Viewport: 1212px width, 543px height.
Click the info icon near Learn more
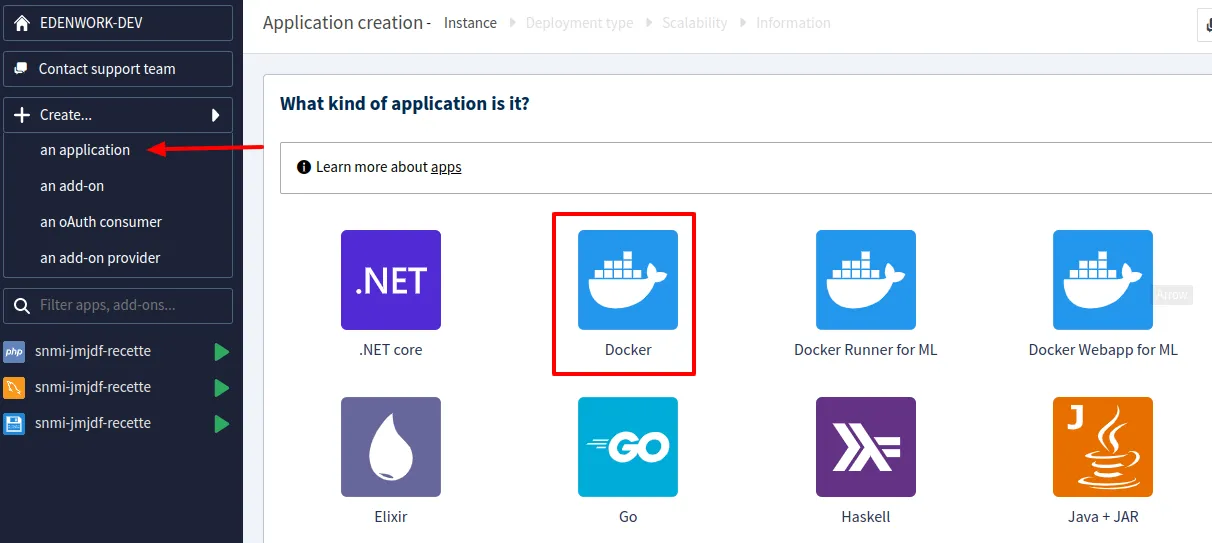coord(304,167)
